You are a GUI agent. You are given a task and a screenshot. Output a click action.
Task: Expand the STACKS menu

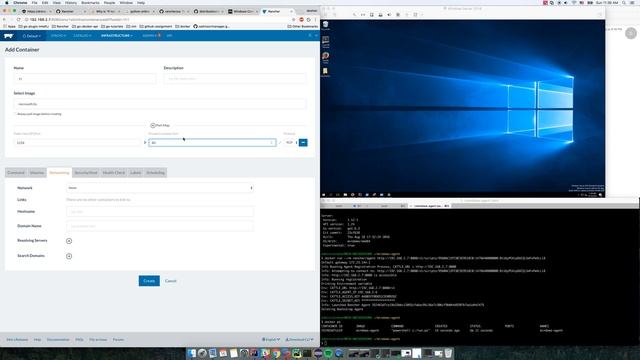coord(58,36)
